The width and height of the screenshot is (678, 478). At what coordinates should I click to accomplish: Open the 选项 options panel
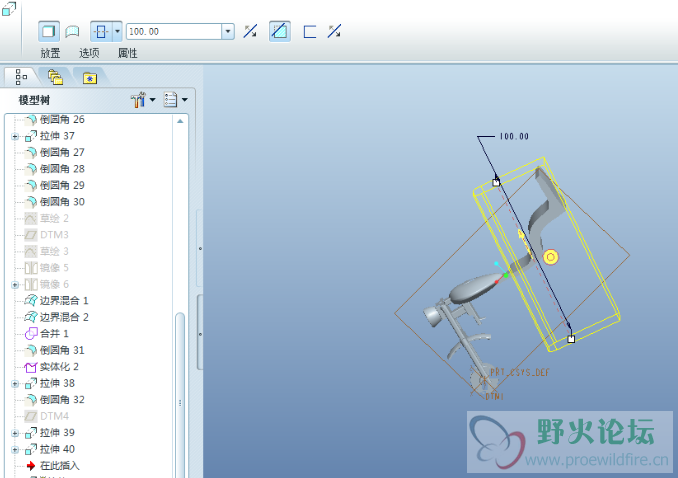click(x=89, y=53)
